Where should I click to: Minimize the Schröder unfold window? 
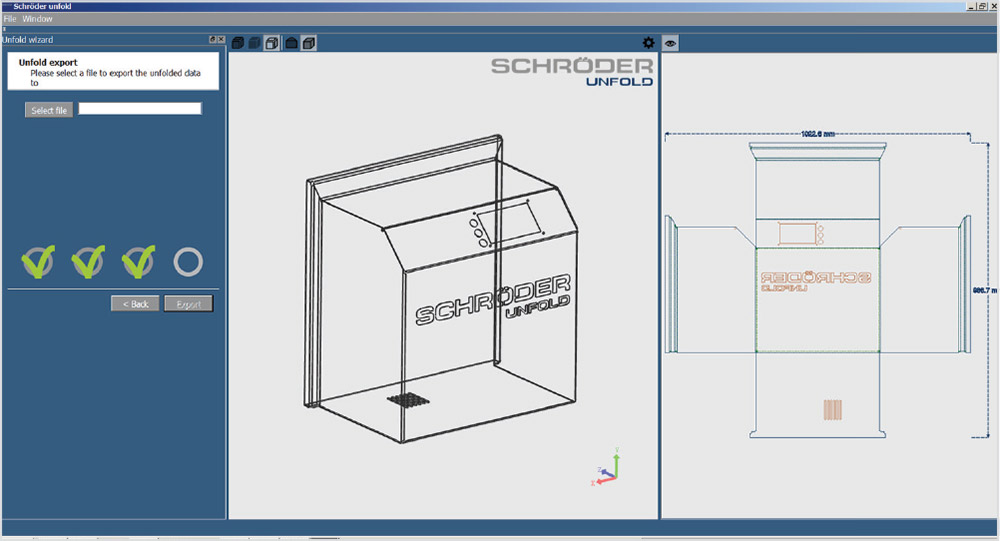tap(971, 6)
